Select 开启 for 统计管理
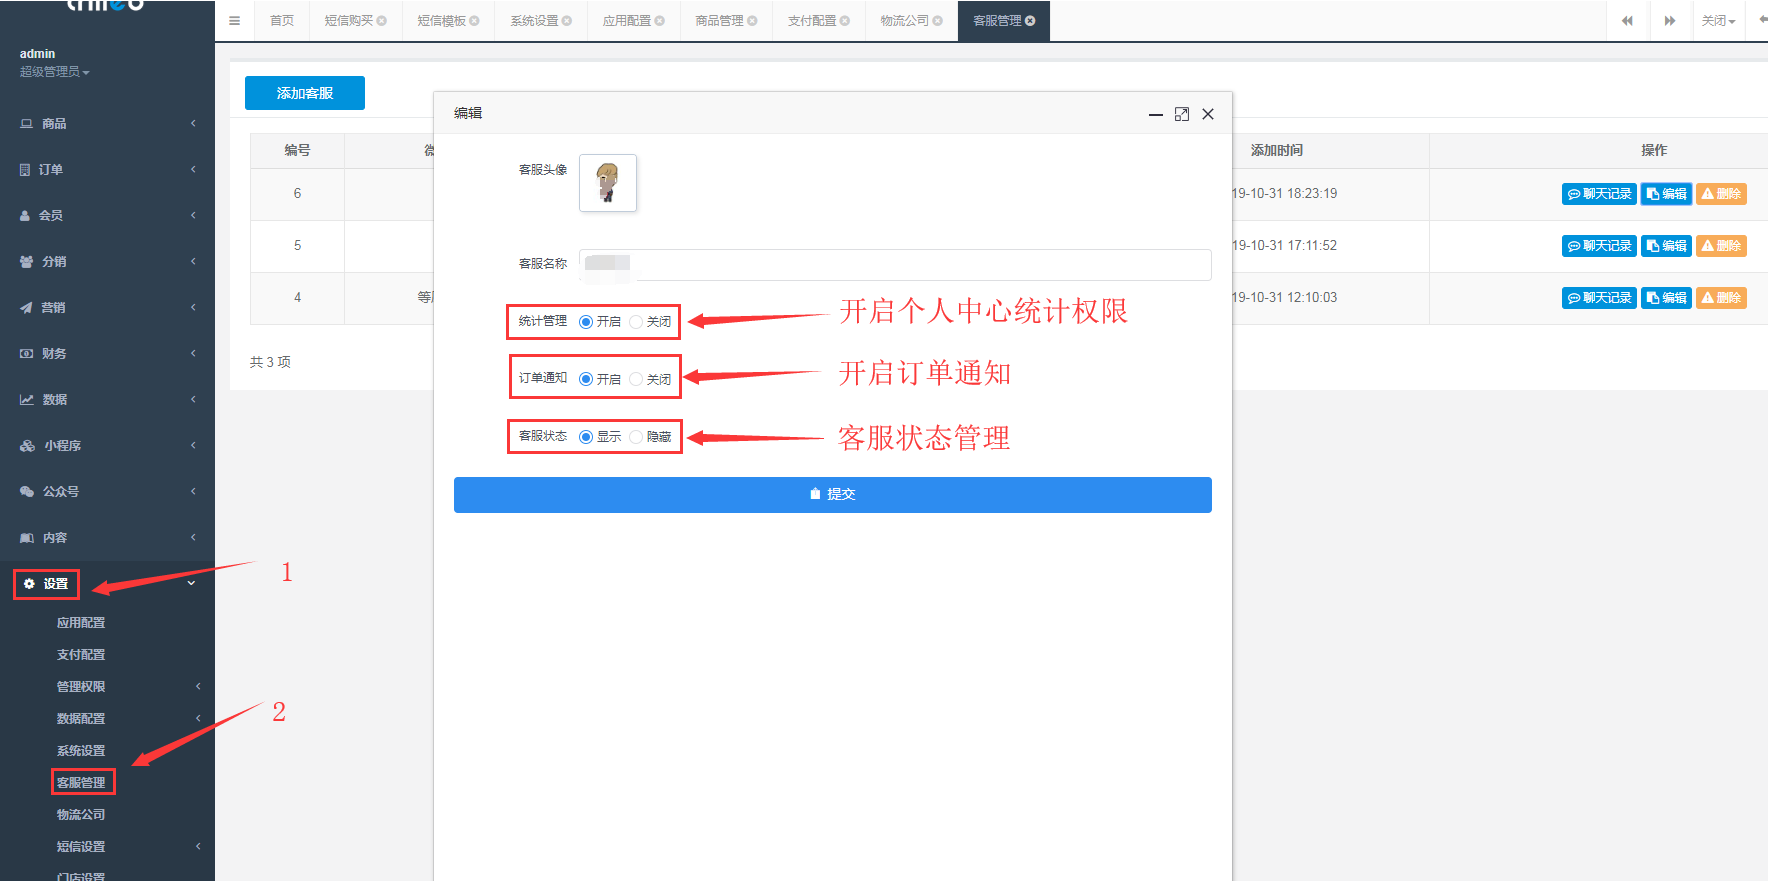 [x=586, y=321]
